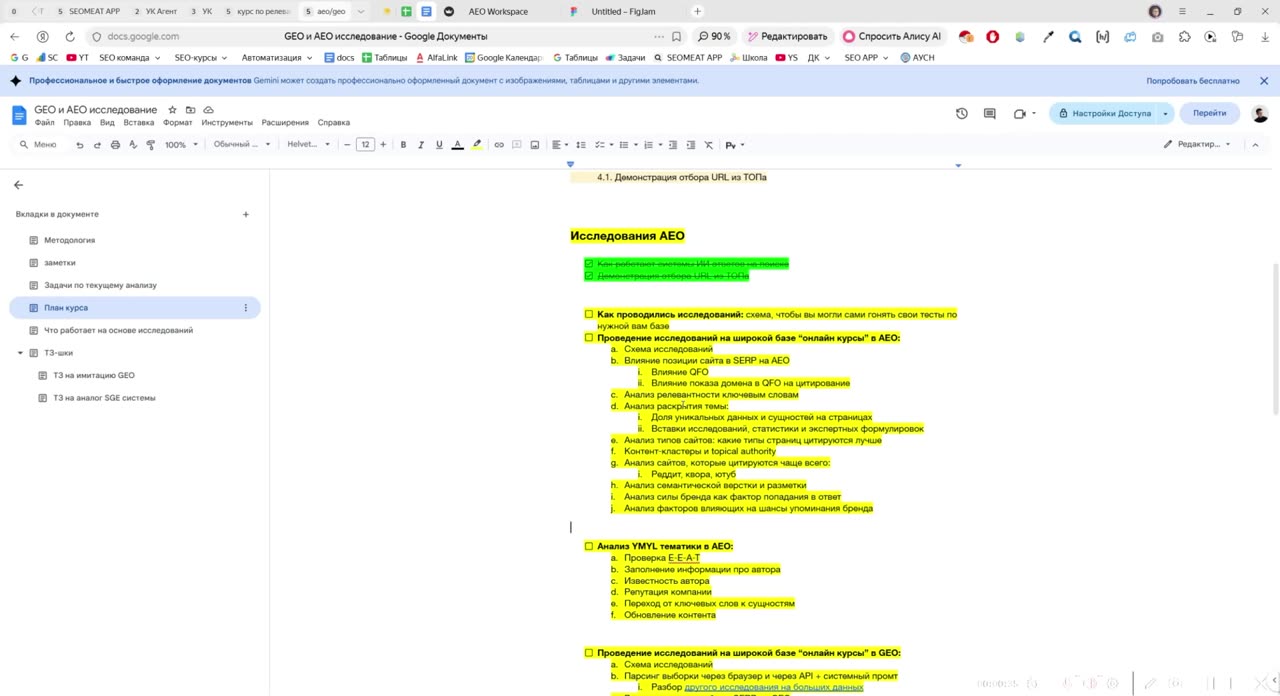Check the 'Проведение исследований… в GEO' checkbox
The width and height of the screenshot is (1280, 696).
pos(589,653)
